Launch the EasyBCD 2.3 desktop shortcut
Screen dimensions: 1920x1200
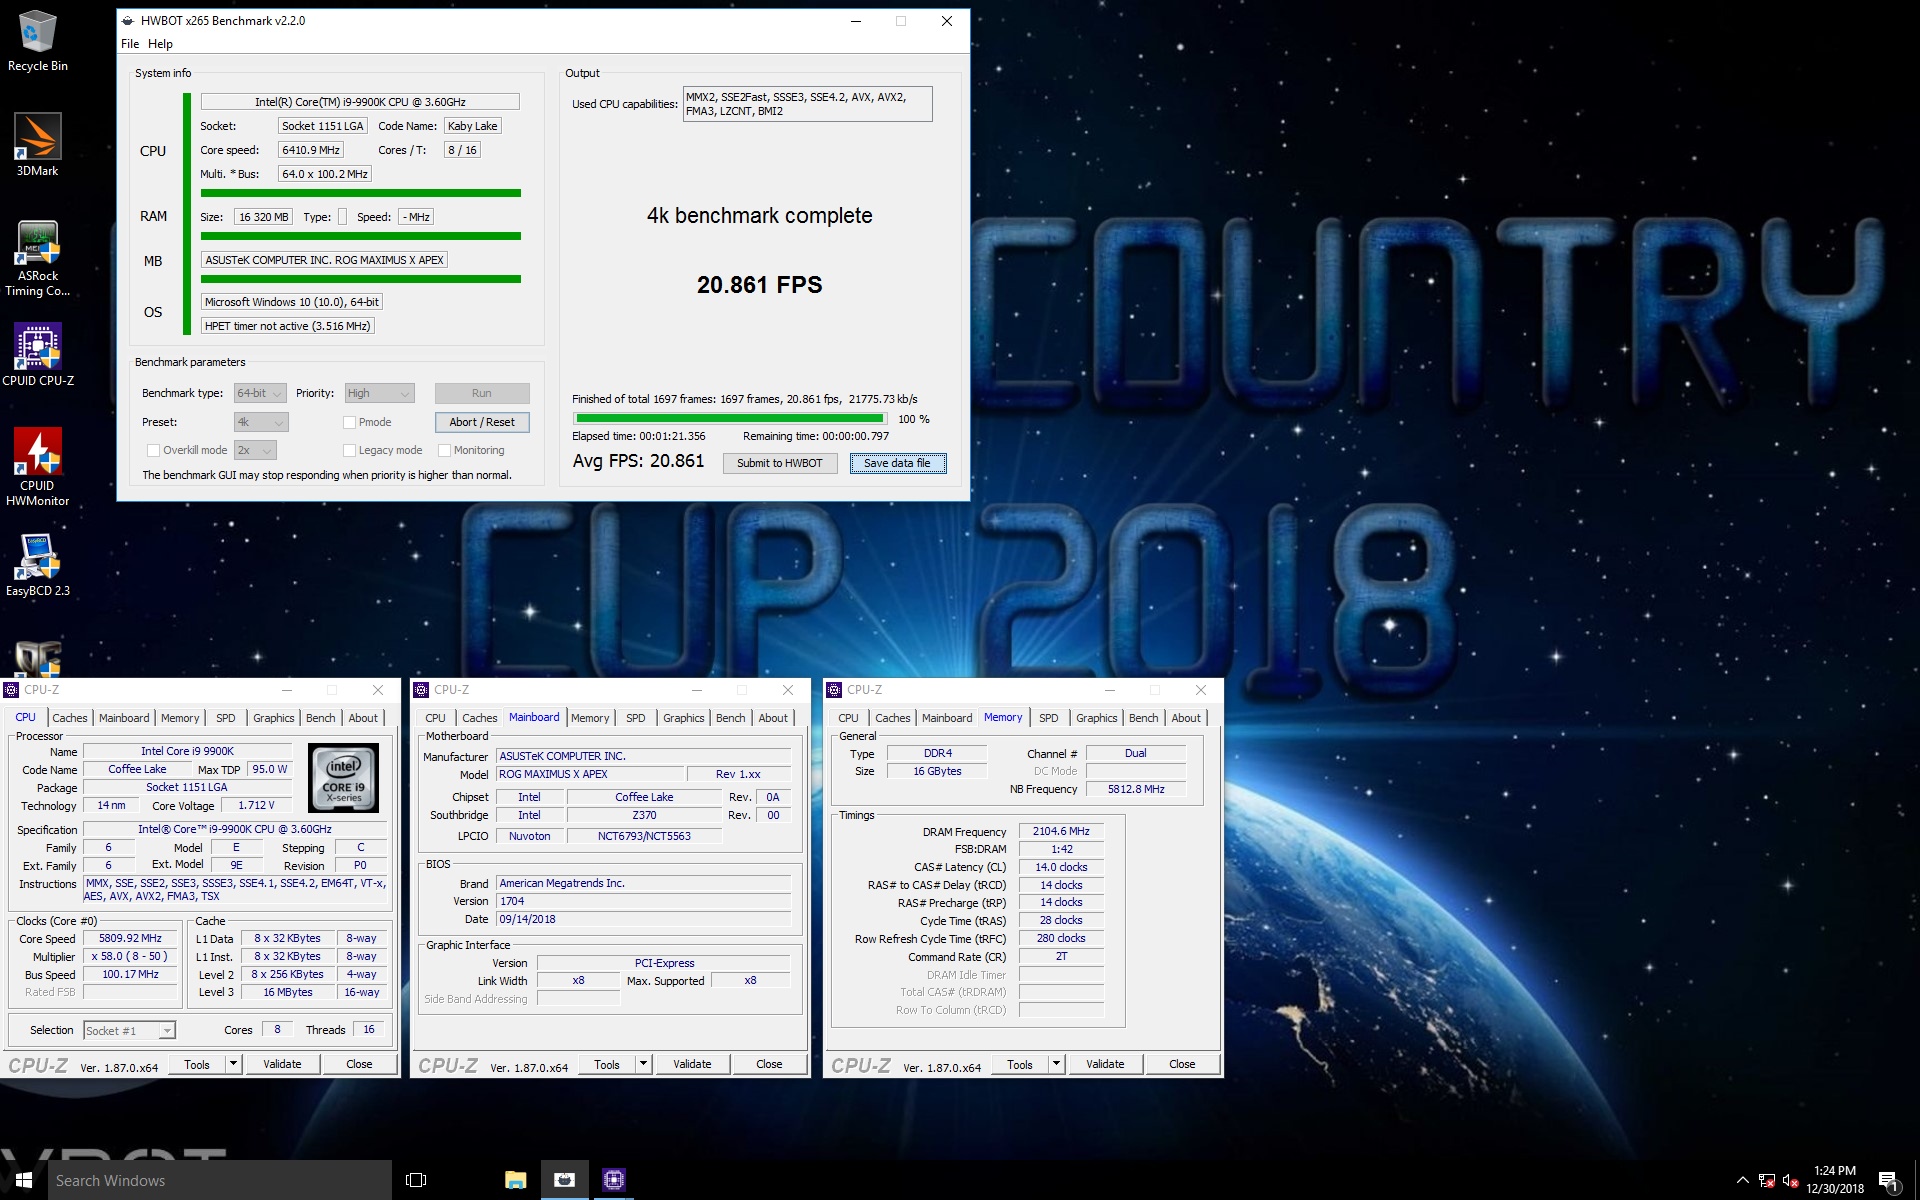(x=37, y=565)
